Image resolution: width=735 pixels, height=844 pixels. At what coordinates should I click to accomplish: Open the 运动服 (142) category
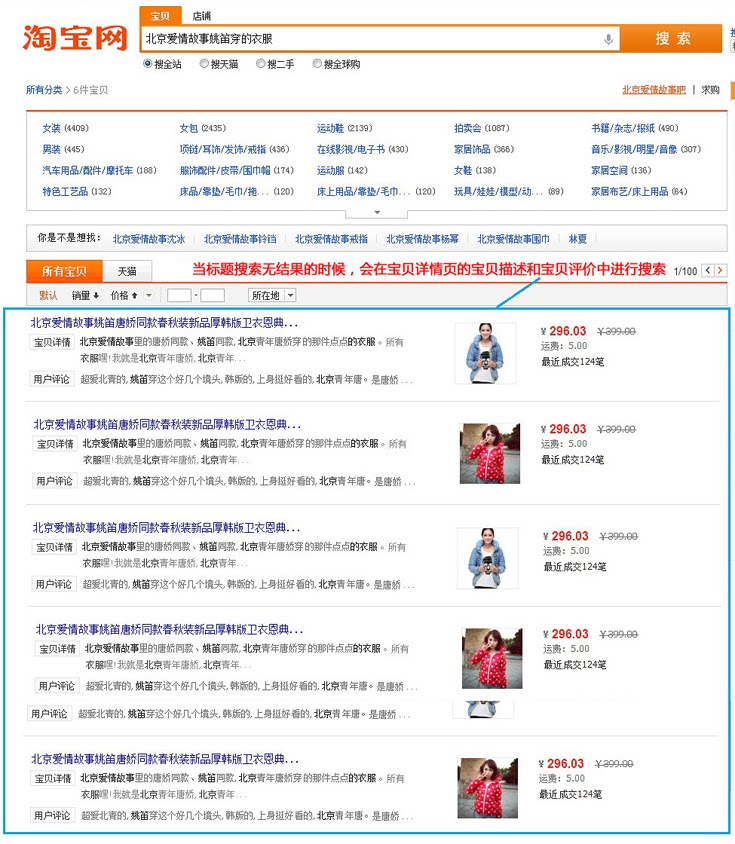(342, 170)
